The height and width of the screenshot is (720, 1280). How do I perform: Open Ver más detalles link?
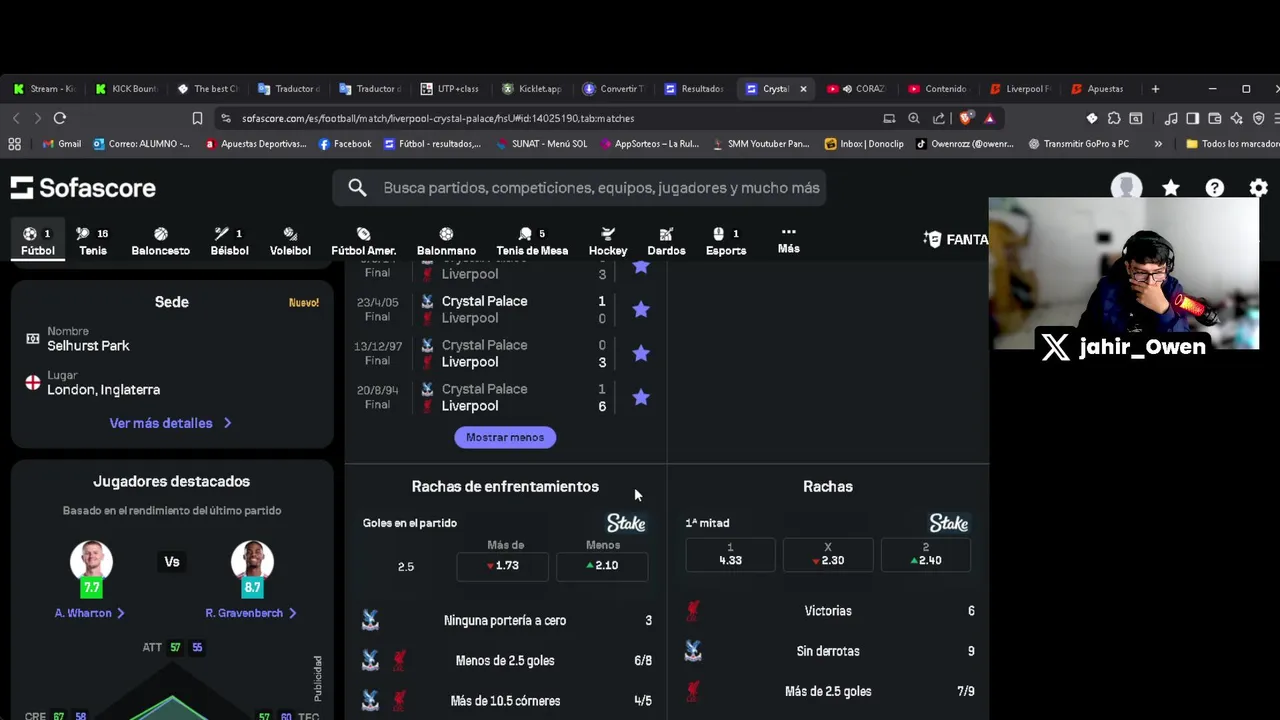pyautogui.click(x=171, y=423)
